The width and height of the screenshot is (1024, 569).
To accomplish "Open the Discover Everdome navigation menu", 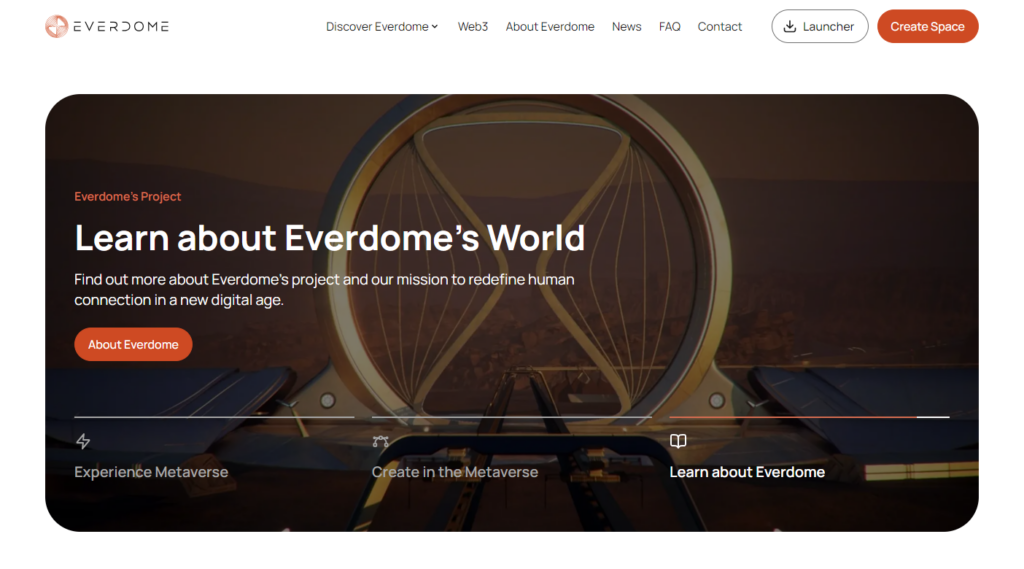I will click(377, 26).
